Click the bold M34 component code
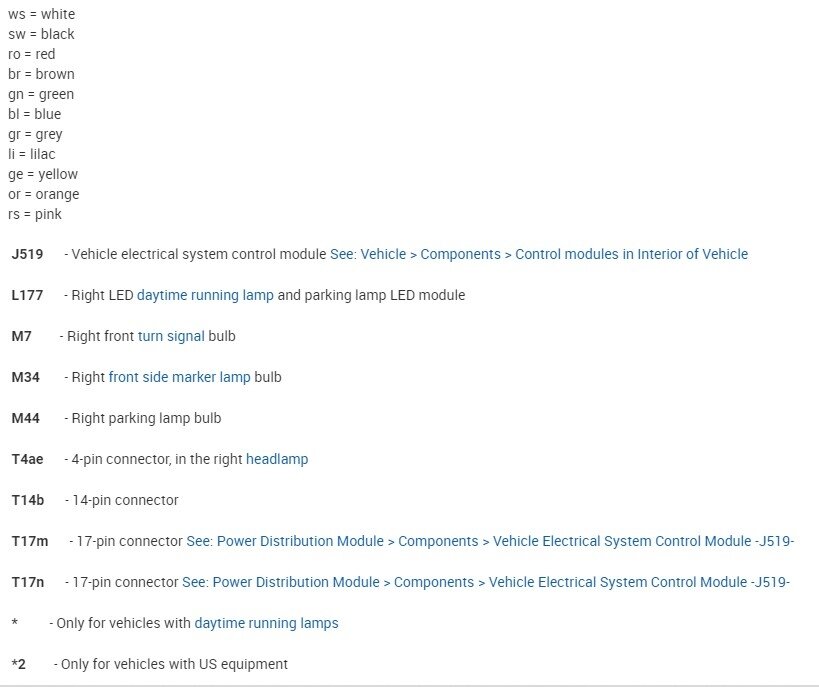Screen dimensions: 819x687 pyautogui.click(x=25, y=377)
